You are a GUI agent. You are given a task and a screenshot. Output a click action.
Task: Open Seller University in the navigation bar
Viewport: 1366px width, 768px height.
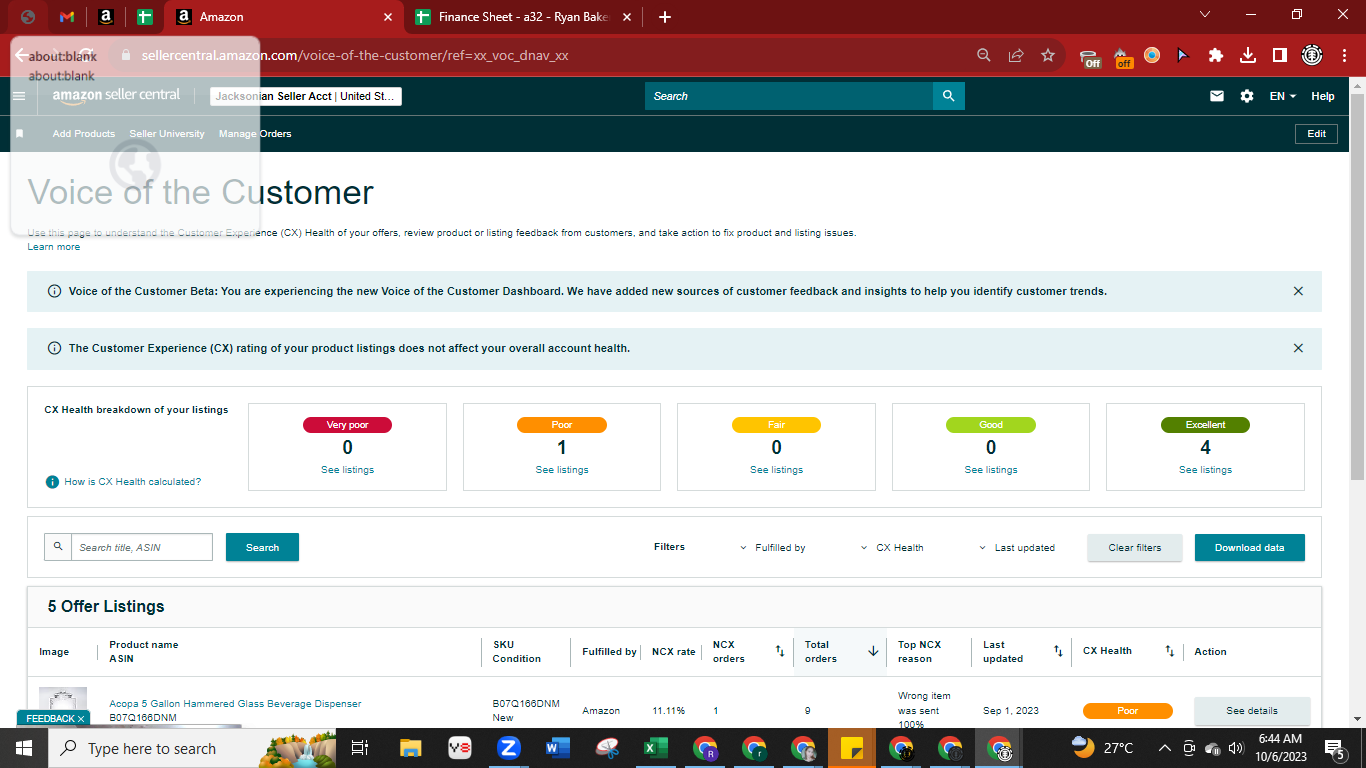pyautogui.click(x=167, y=134)
